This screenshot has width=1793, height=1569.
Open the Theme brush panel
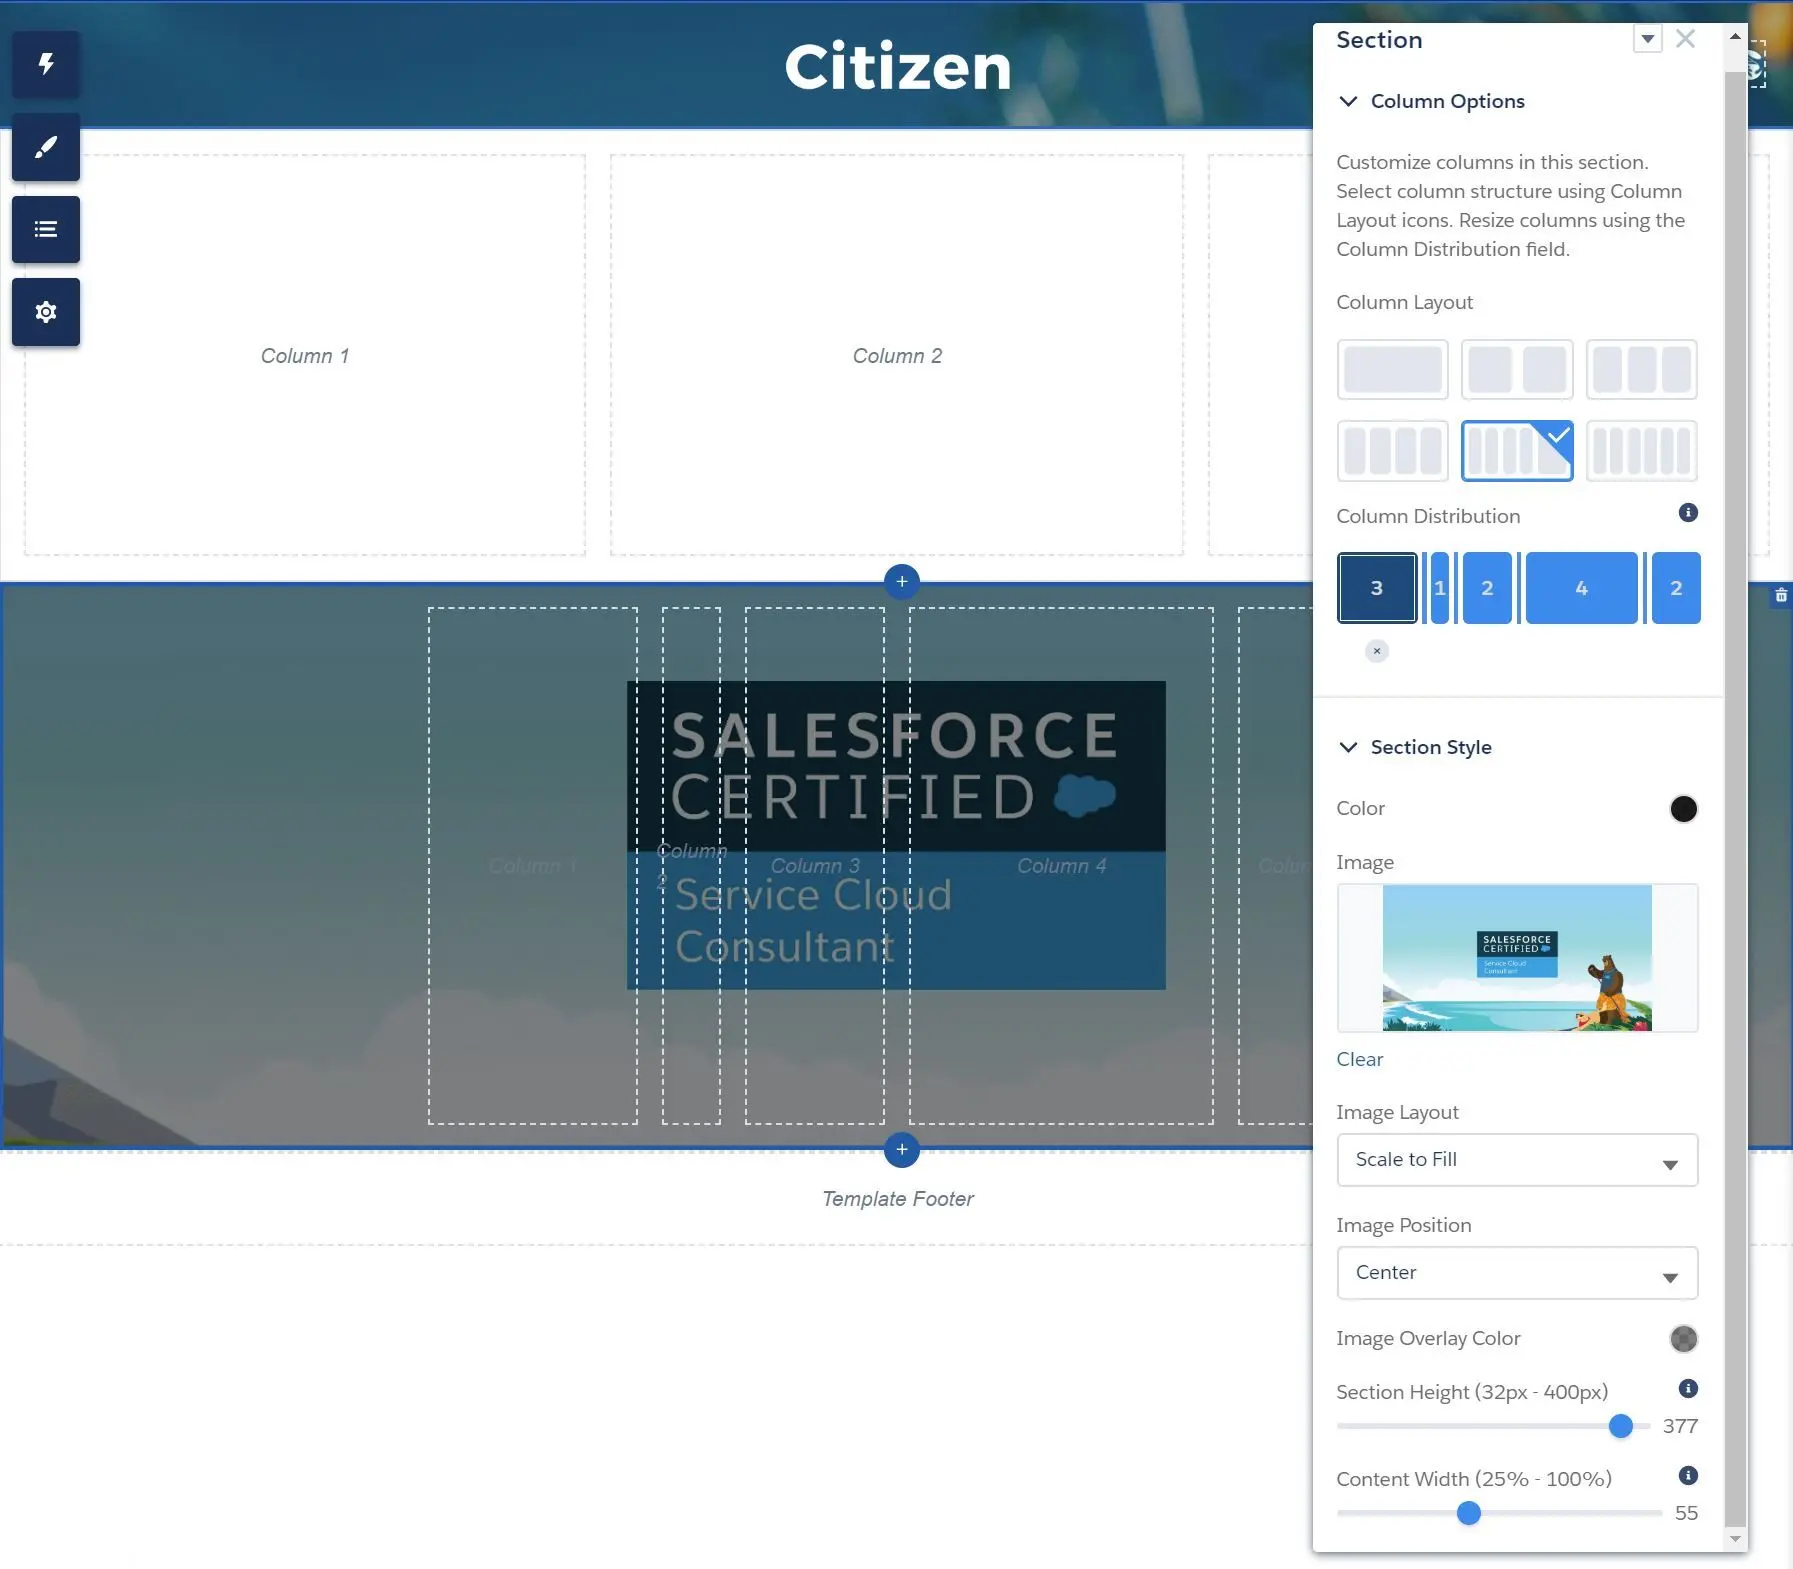tap(46, 148)
